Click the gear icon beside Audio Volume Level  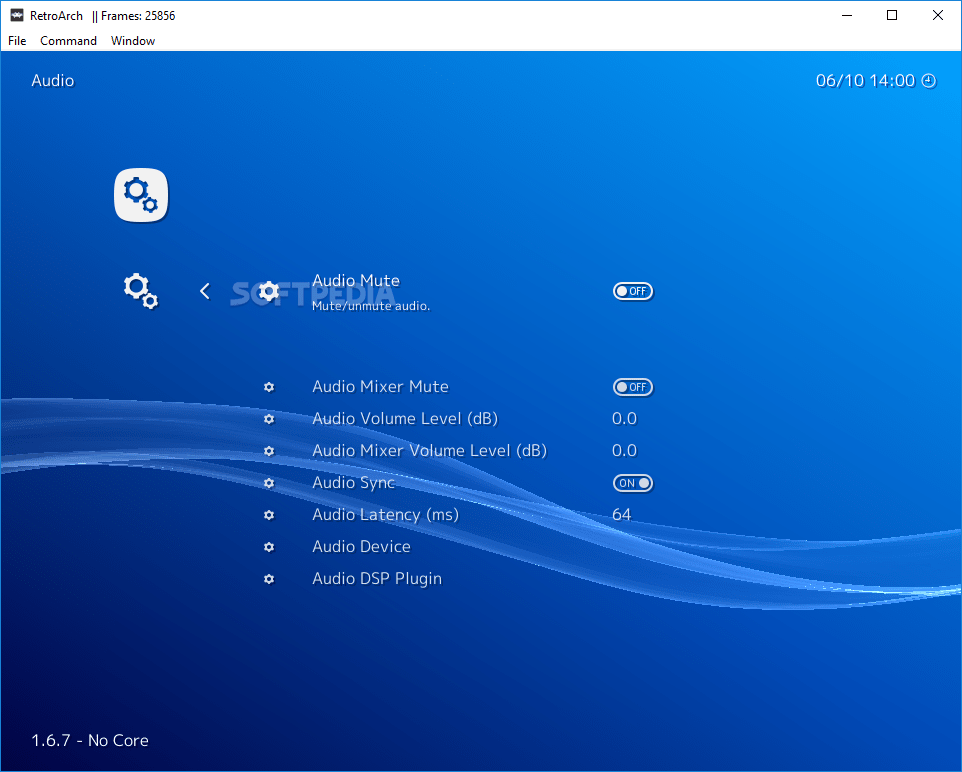coord(268,419)
